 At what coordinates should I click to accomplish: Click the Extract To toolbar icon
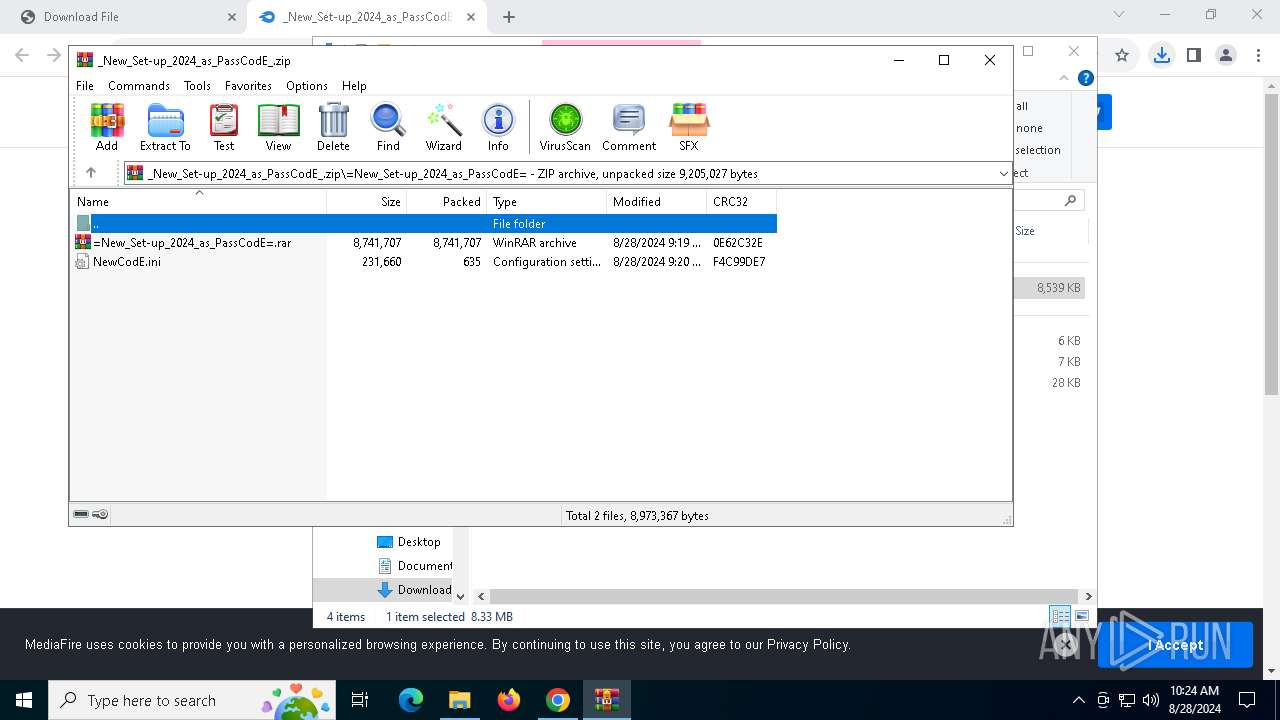(165, 127)
